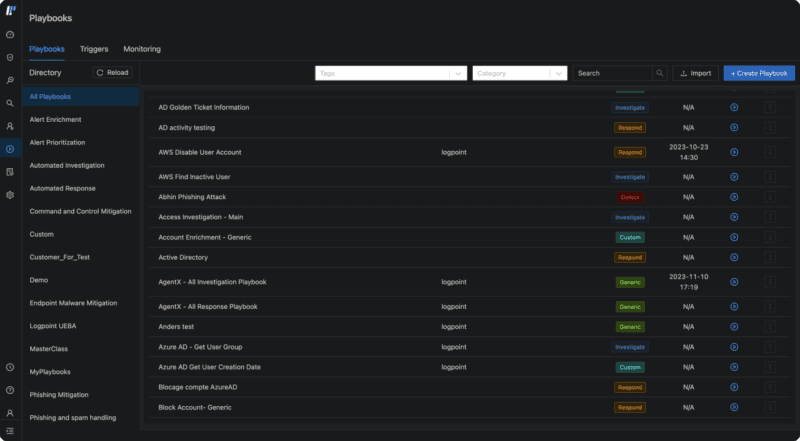Screen dimensions: 800x441
Task: Open the settings gear in left sidebar
Action: coord(10,194)
